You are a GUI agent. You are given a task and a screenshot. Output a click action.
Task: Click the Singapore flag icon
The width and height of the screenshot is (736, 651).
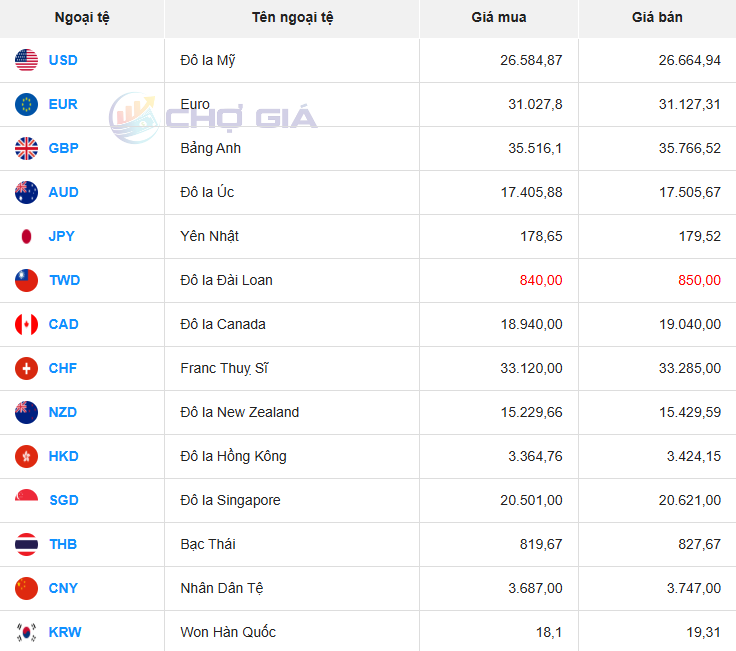coord(27,500)
